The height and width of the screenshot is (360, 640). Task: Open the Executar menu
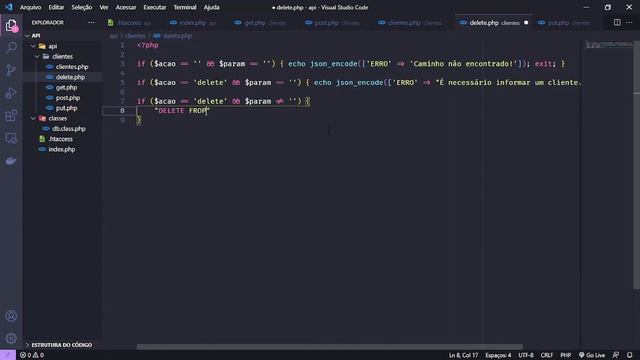(155, 7)
